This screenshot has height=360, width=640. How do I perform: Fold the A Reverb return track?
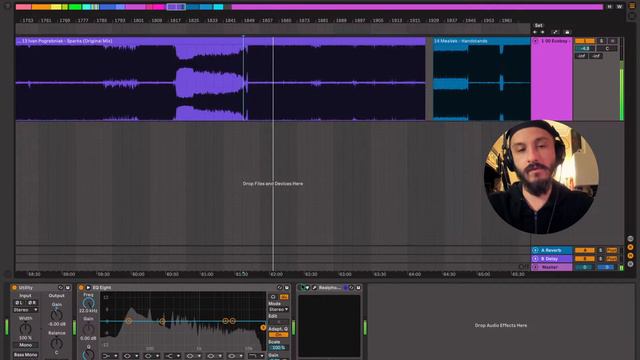535,250
